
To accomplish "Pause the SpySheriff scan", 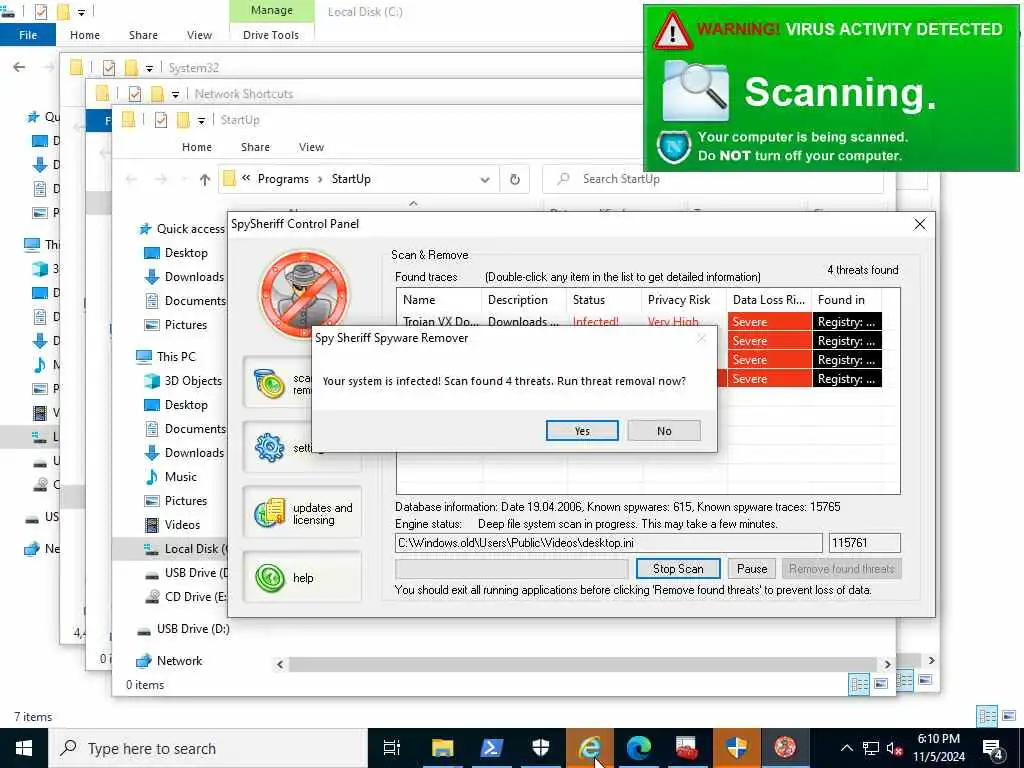I will [x=752, y=568].
